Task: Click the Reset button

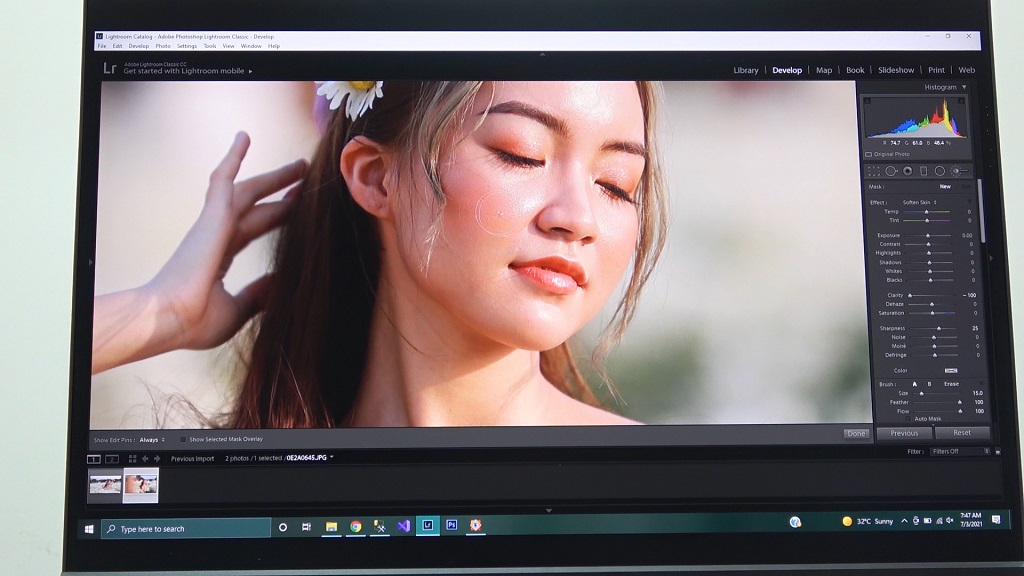Action: 961,432
